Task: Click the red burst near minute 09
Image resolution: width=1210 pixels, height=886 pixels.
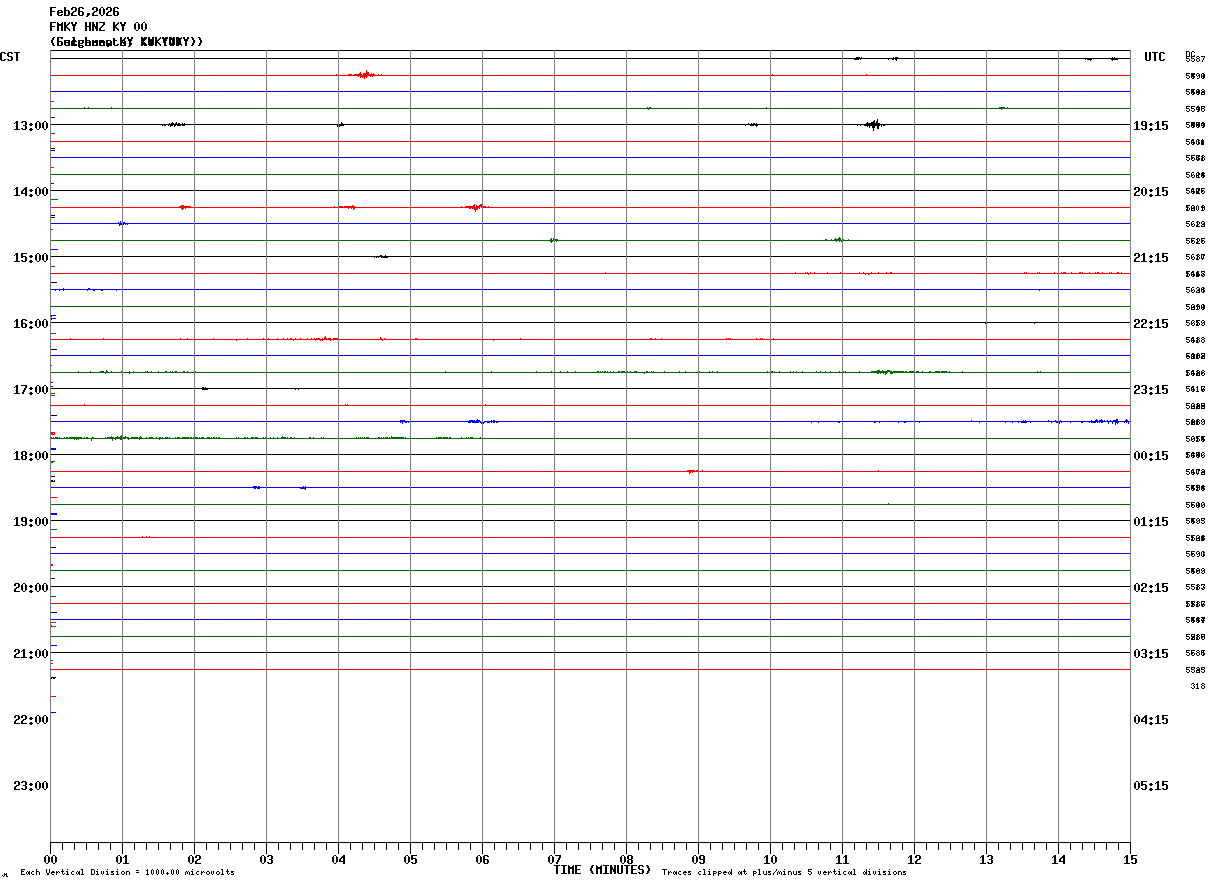Action: click(x=694, y=471)
